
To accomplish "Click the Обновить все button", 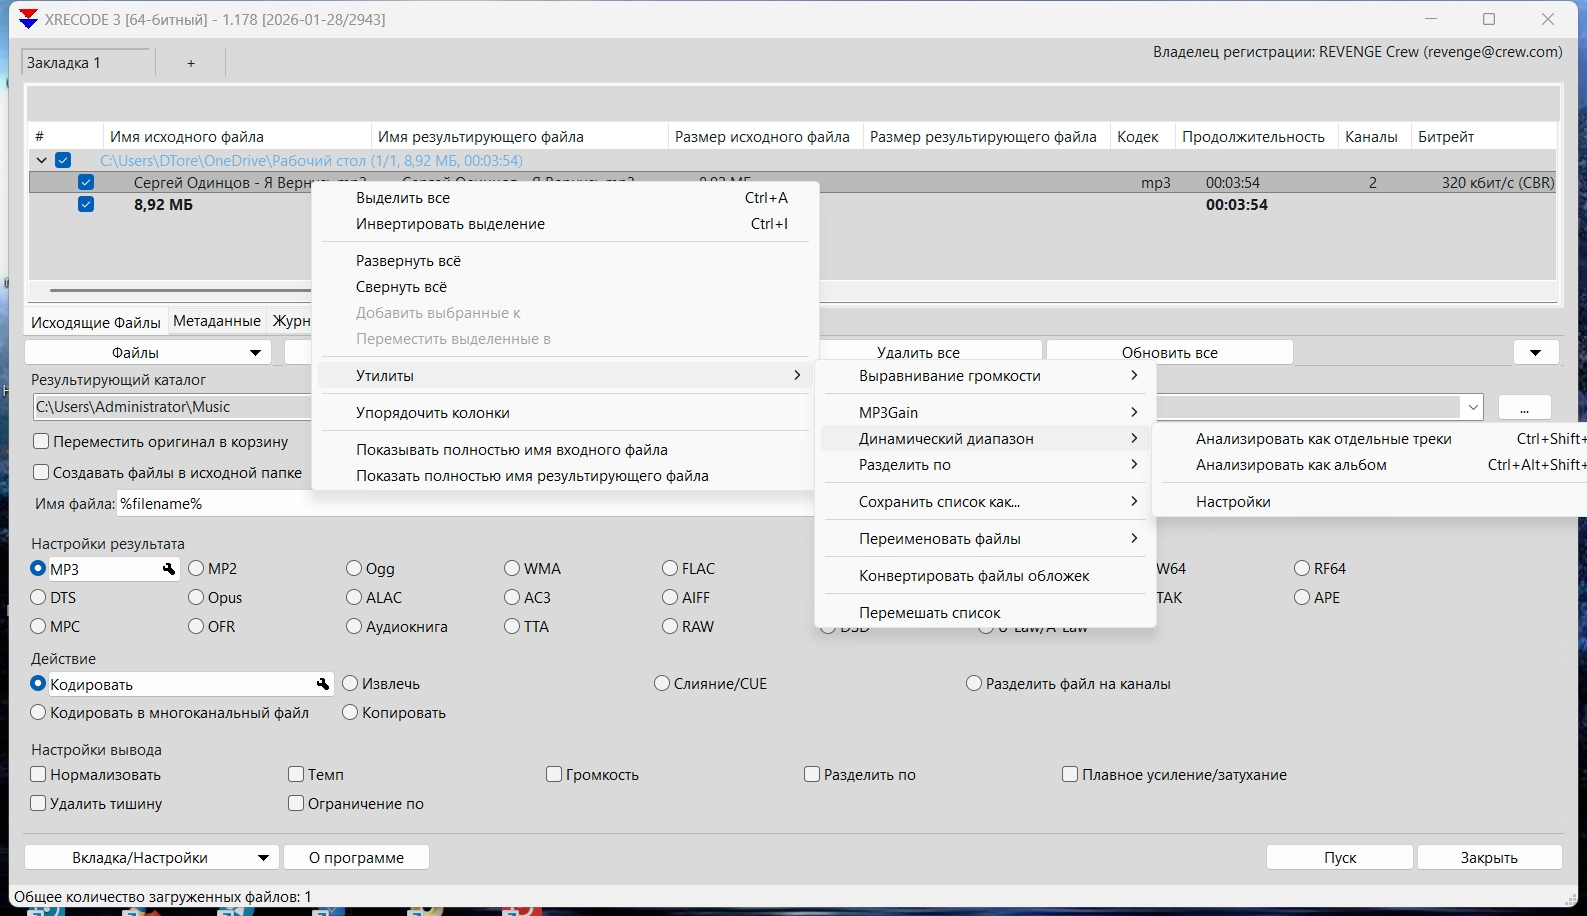I will 1170,352.
